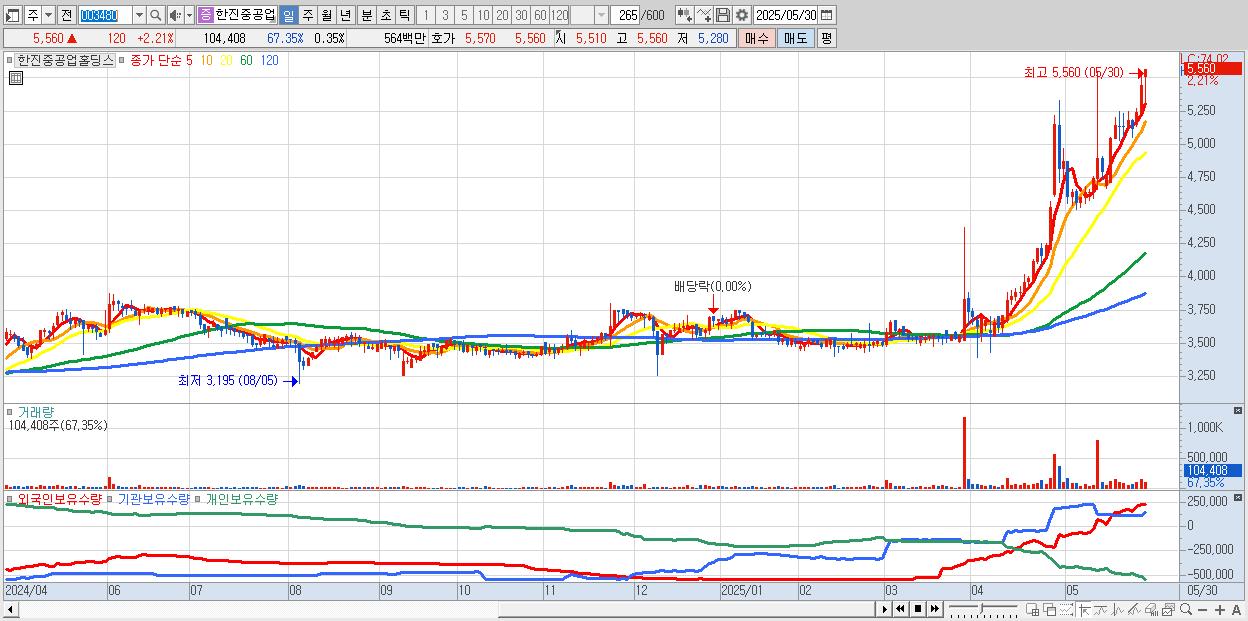Select the 월 monthly period button
Viewport: 1248px width, 621px height.
point(326,15)
